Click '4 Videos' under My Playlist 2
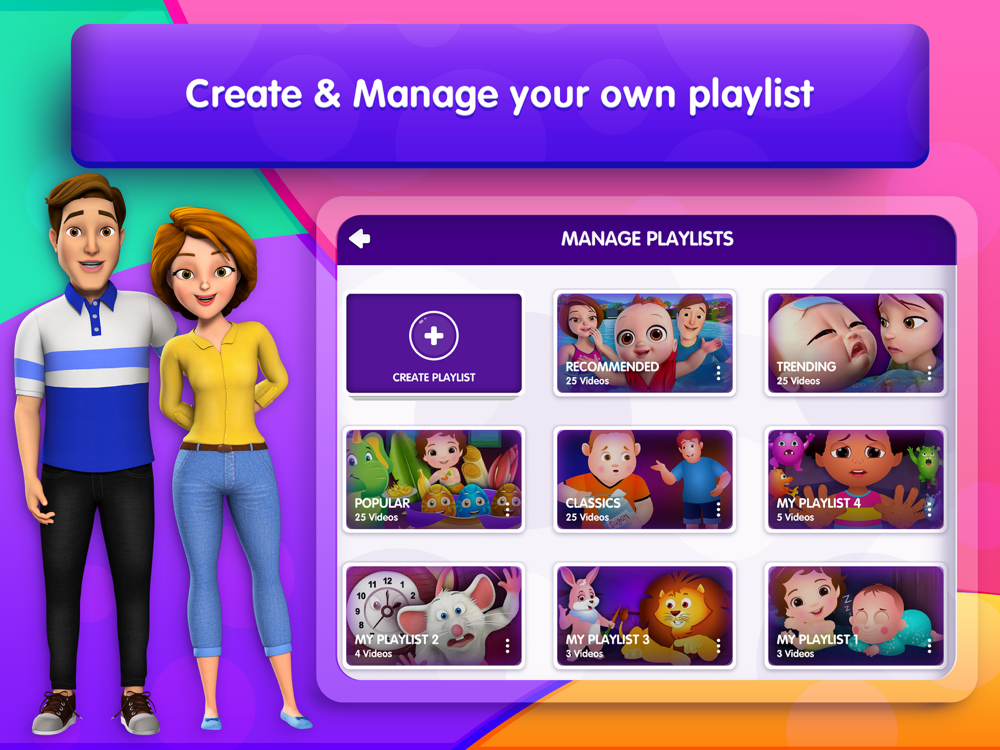 [374, 654]
